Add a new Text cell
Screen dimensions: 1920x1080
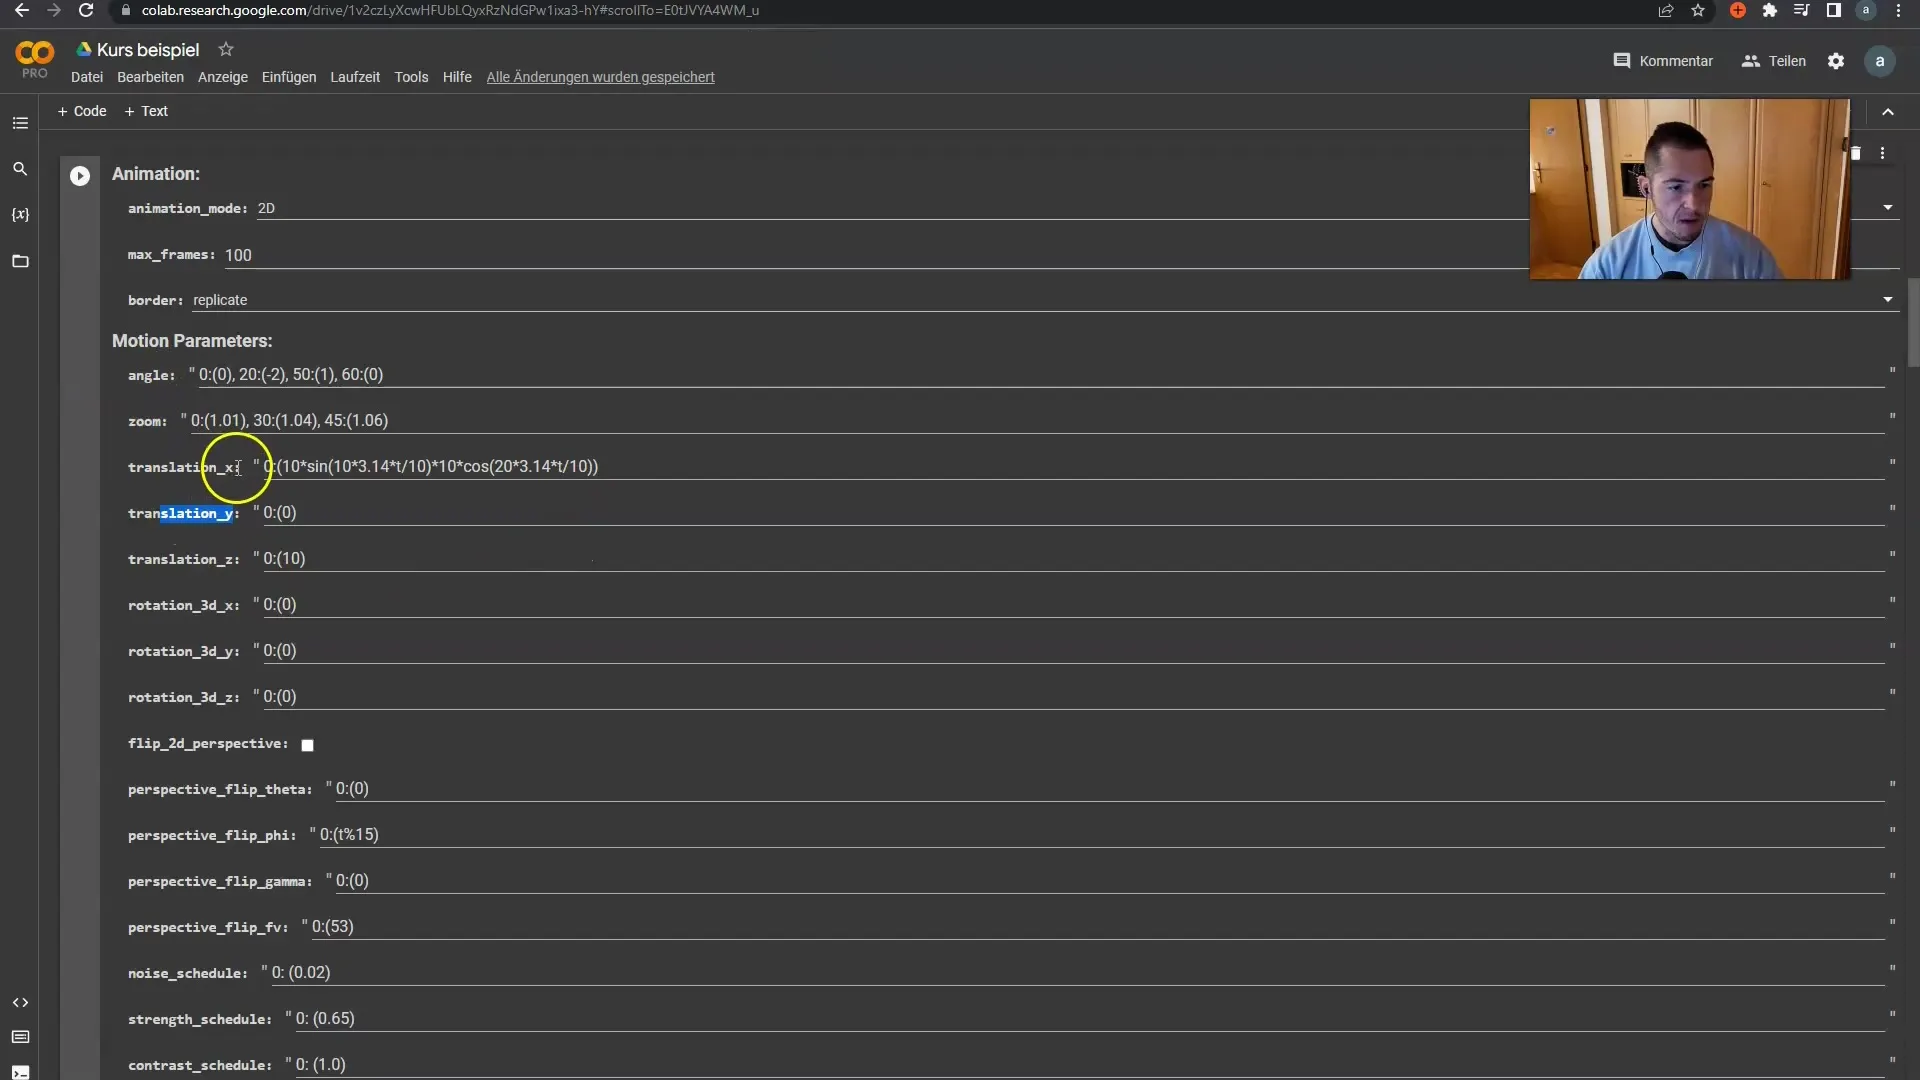[x=146, y=111]
